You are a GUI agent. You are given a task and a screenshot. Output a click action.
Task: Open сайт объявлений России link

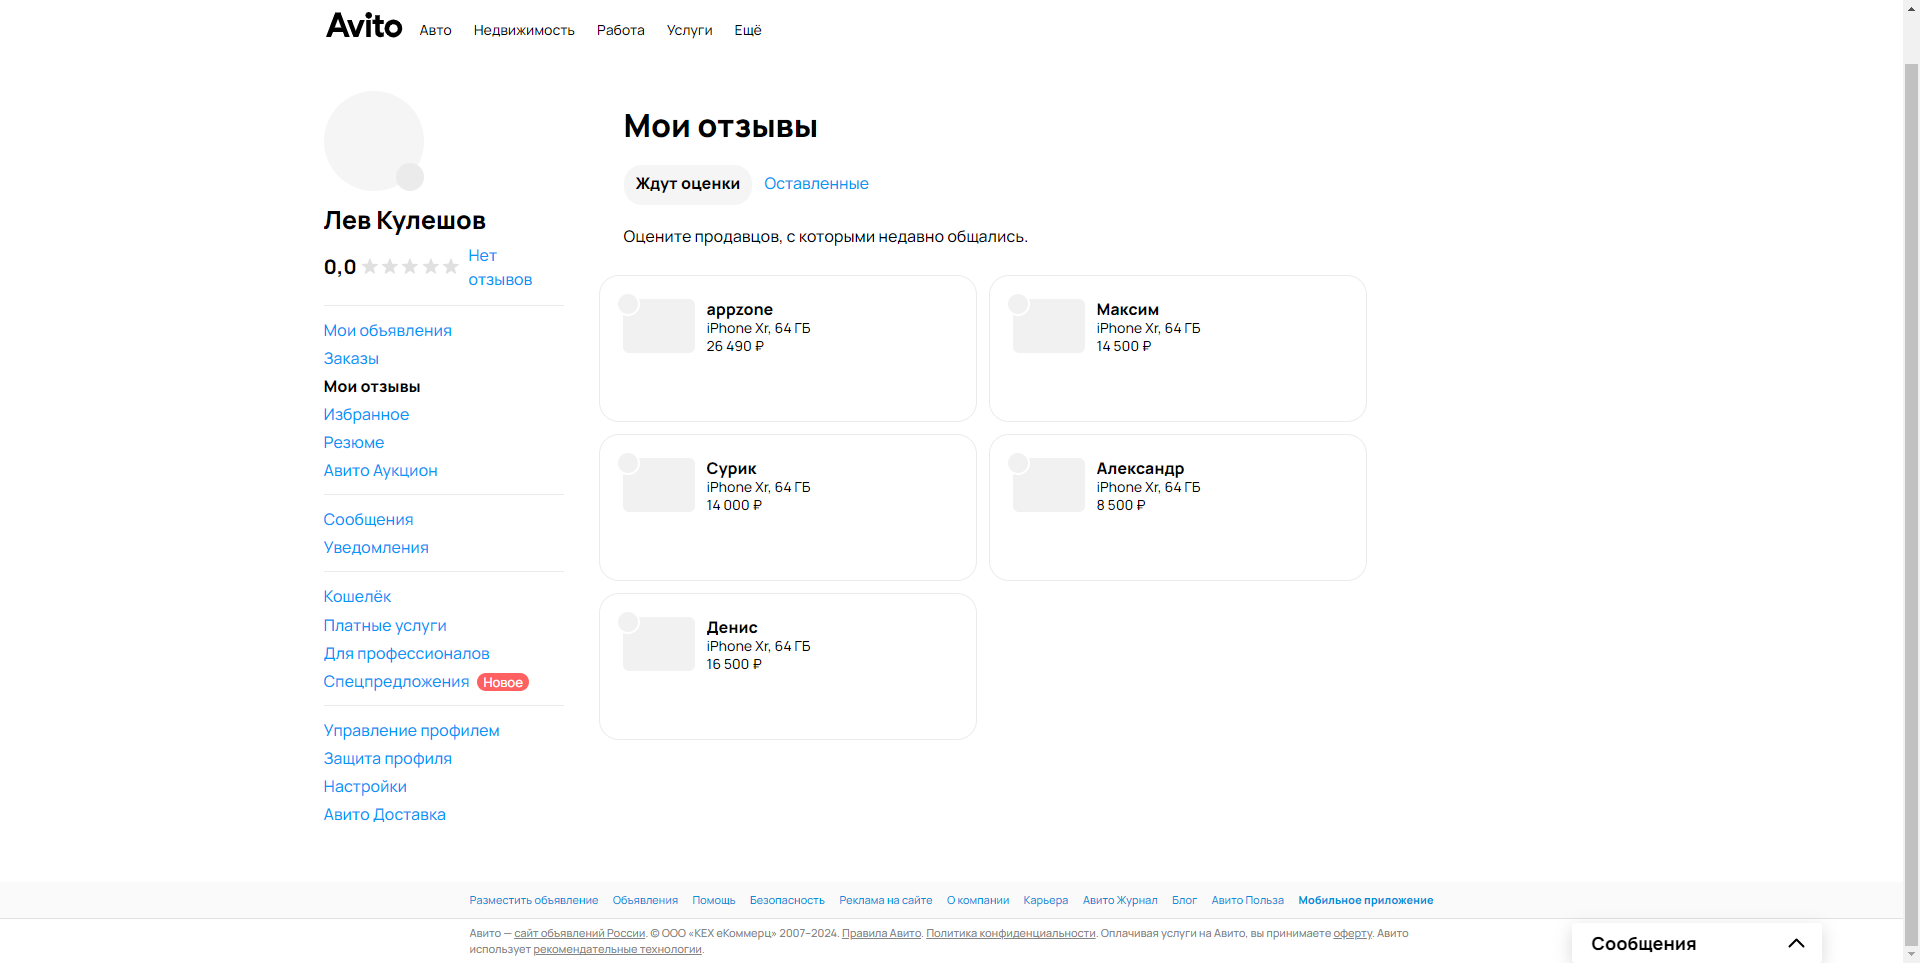click(580, 933)
